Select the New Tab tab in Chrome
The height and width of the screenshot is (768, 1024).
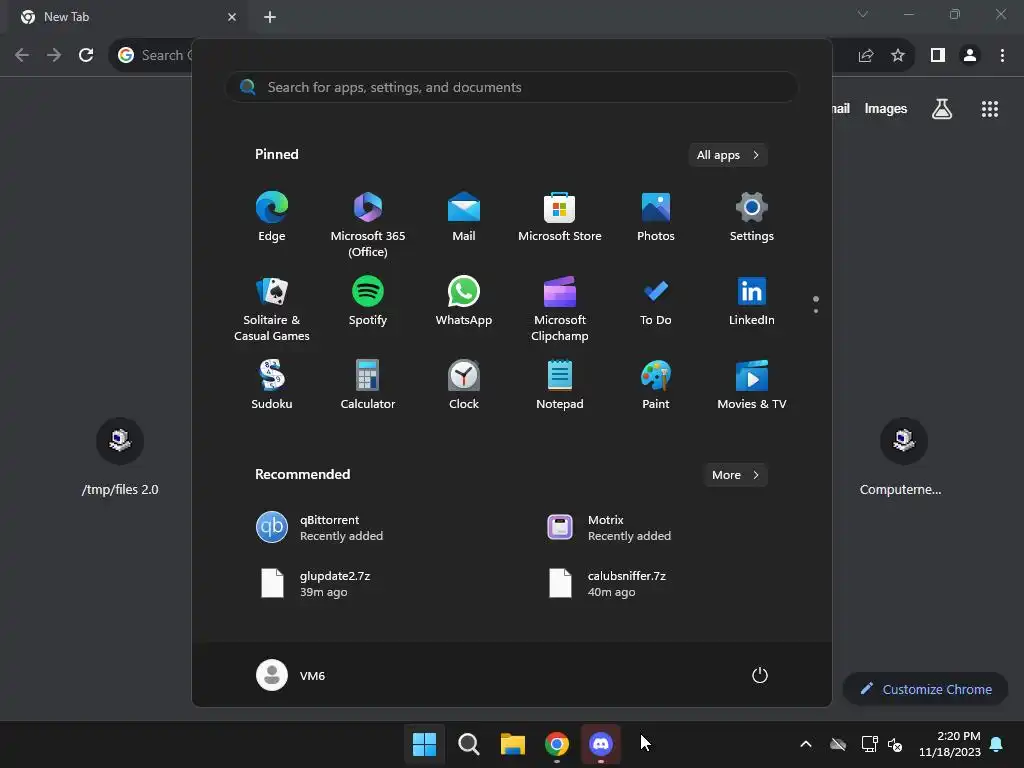point(128,17)
